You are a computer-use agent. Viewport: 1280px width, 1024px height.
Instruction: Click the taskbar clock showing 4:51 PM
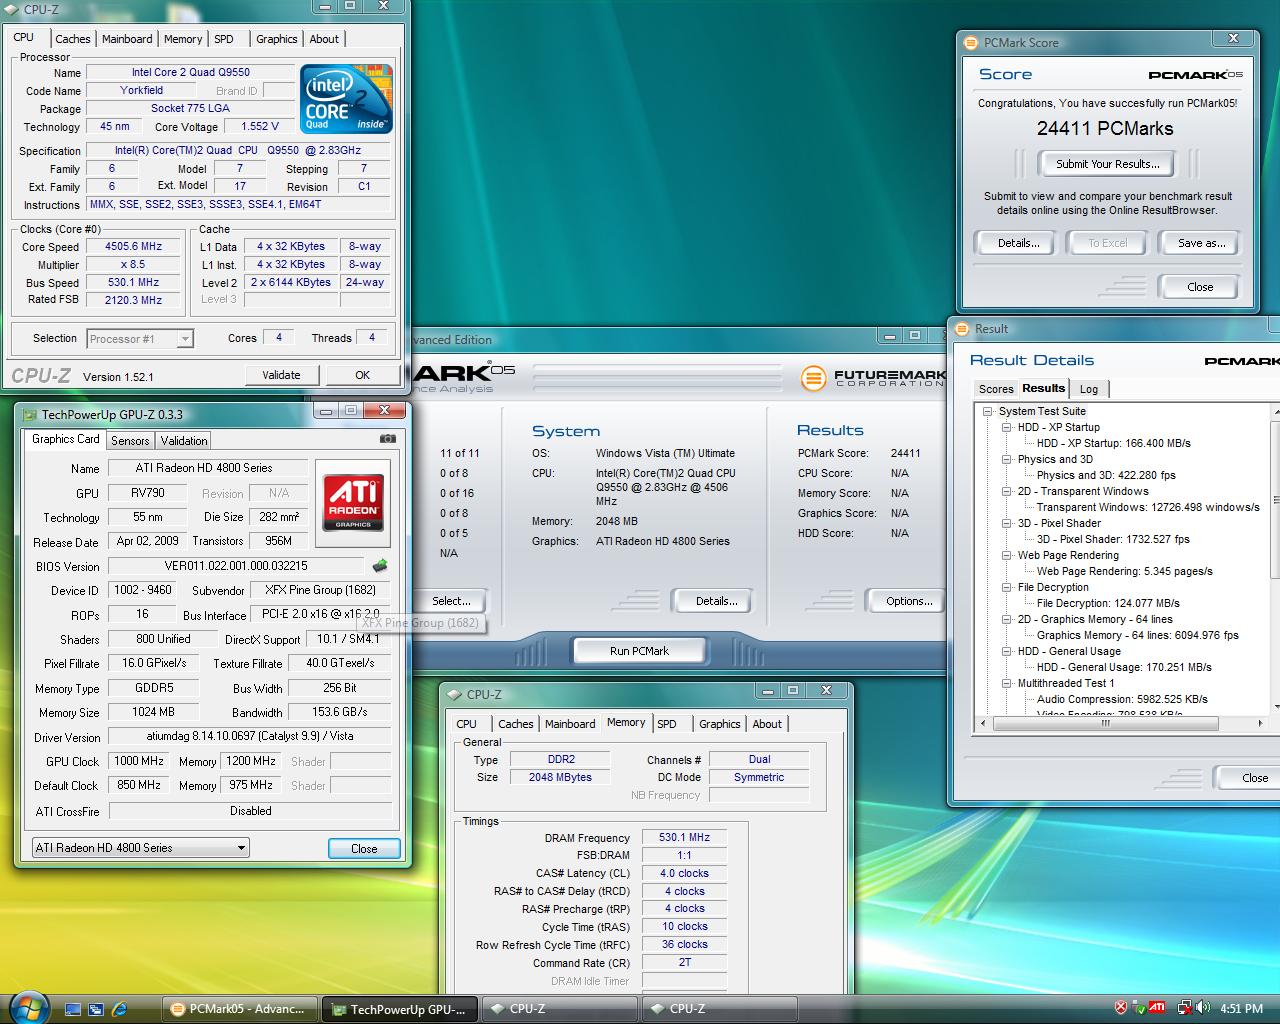1241,1009
